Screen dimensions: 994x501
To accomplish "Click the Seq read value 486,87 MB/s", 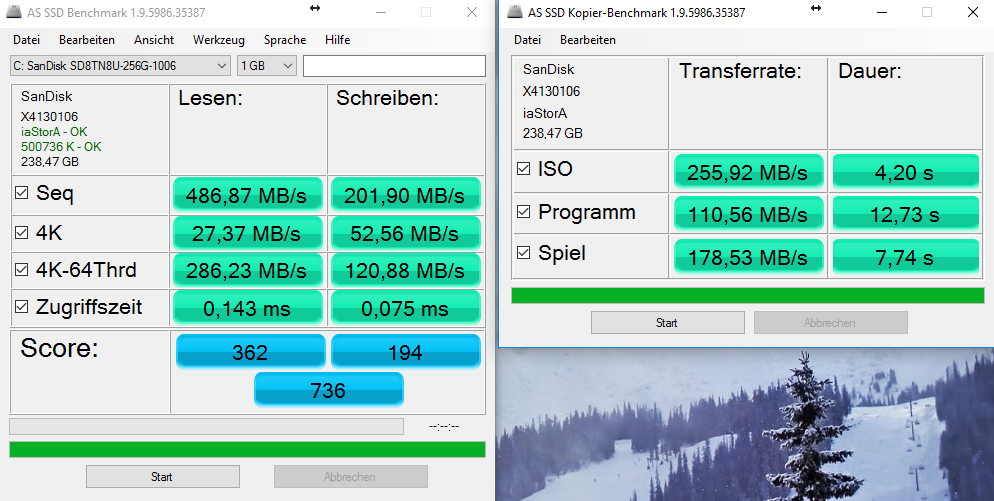I will click(247, 195).
